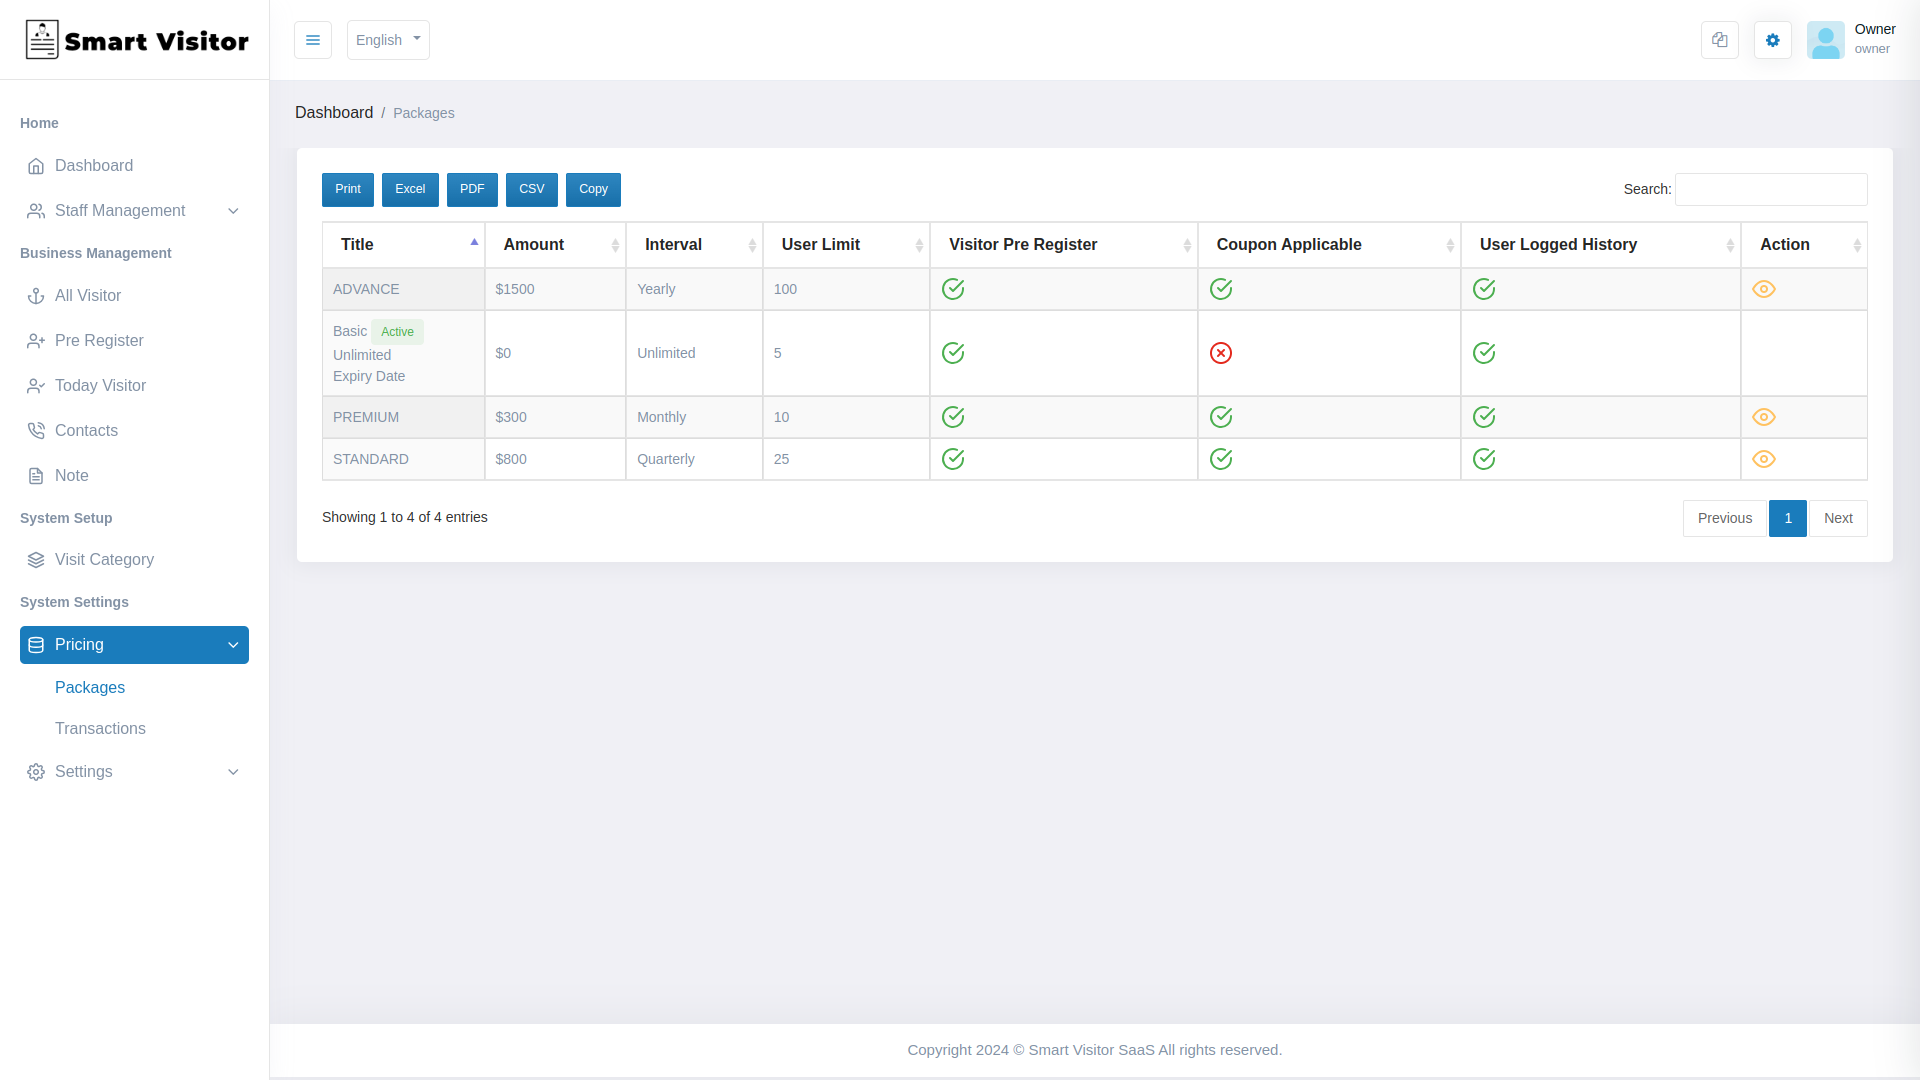Select the All Visitor sidebar icon
Image resolution: width=1920 pixels, height=1080 pixels.
[36, 296]
